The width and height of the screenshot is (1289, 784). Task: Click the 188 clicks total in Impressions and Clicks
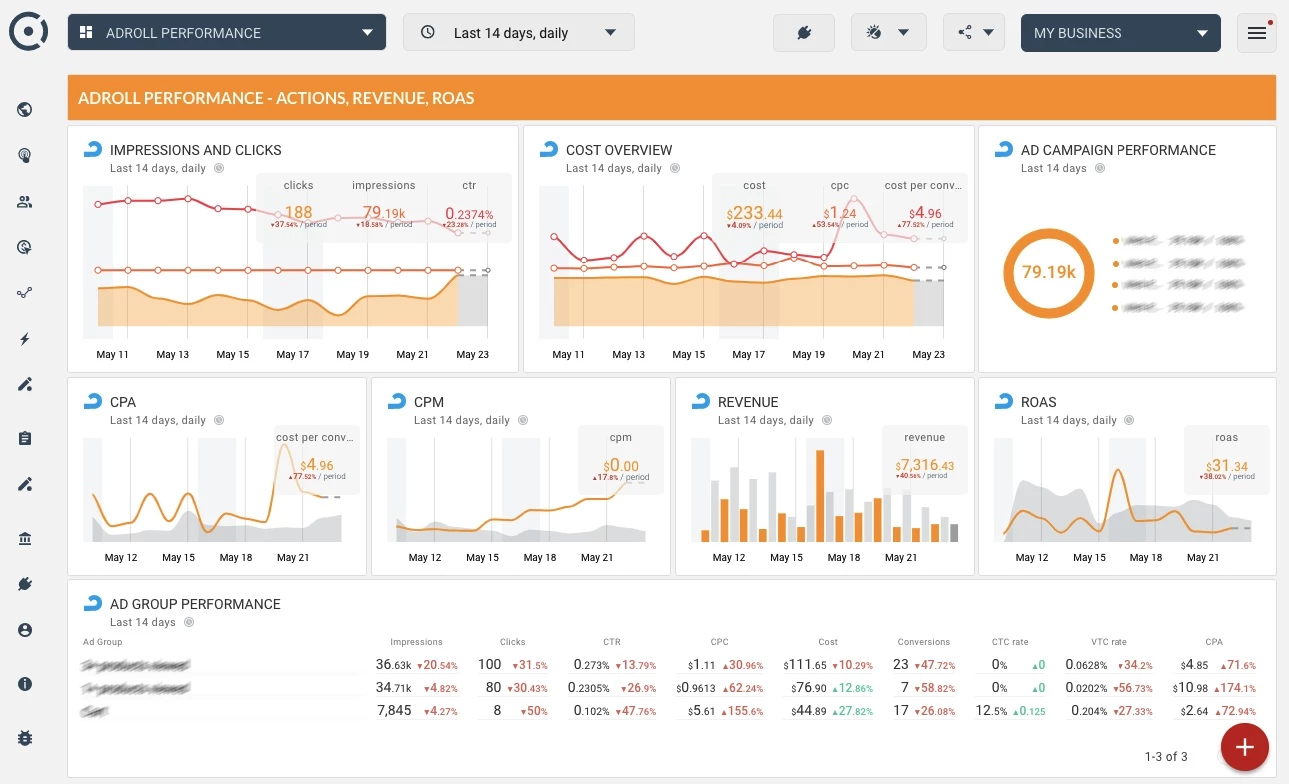click(x=298, y=213)
